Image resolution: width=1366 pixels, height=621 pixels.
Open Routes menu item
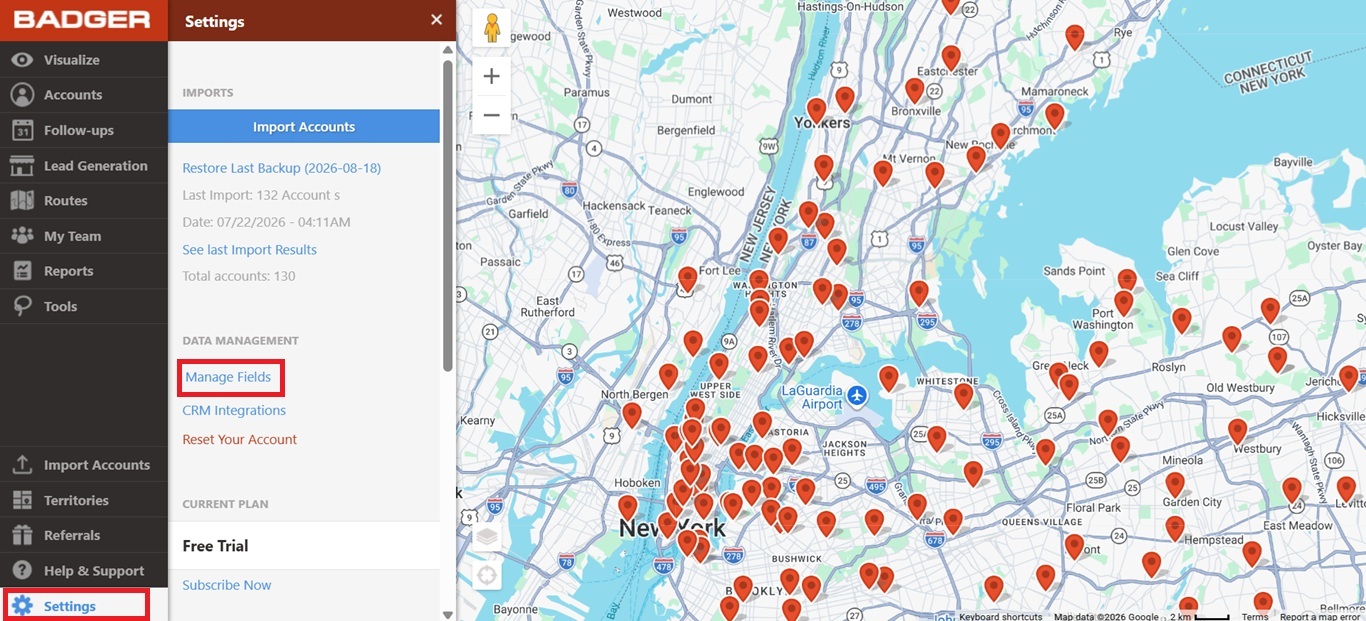pyautogui.click(x=84, y=200)
